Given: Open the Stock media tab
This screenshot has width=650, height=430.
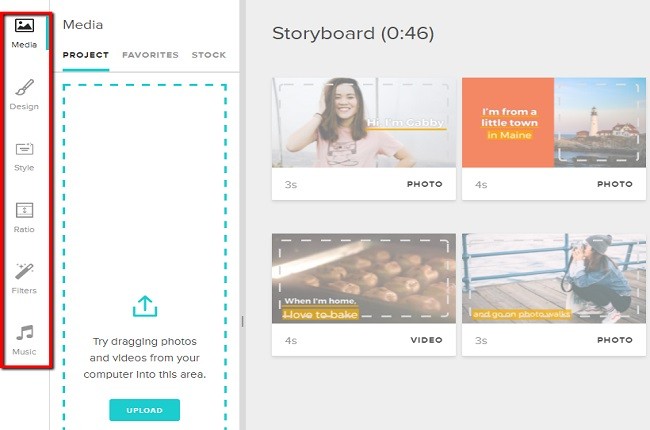Looking at the screenshot, I should (208, 55).
